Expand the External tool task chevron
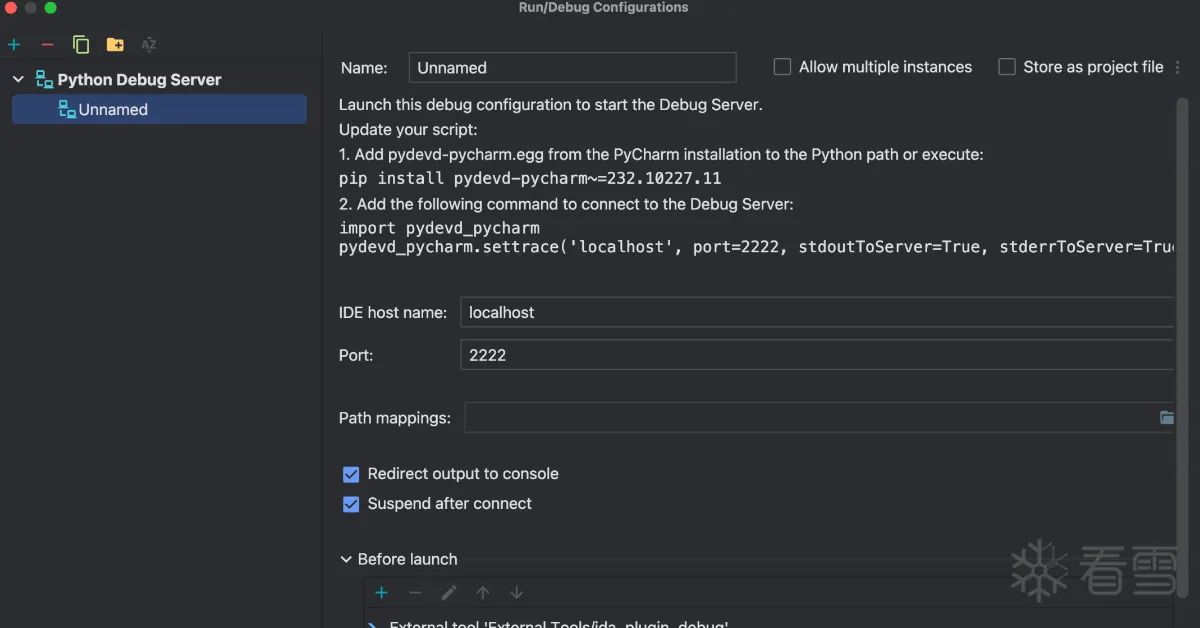 (x=371, y=625)
